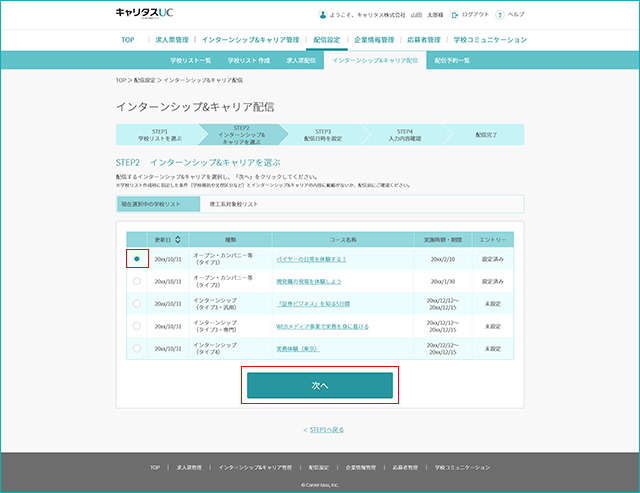640x493 pixels.
Task: Open 応募者管理 in main navigation
Action: click(424, 40)
